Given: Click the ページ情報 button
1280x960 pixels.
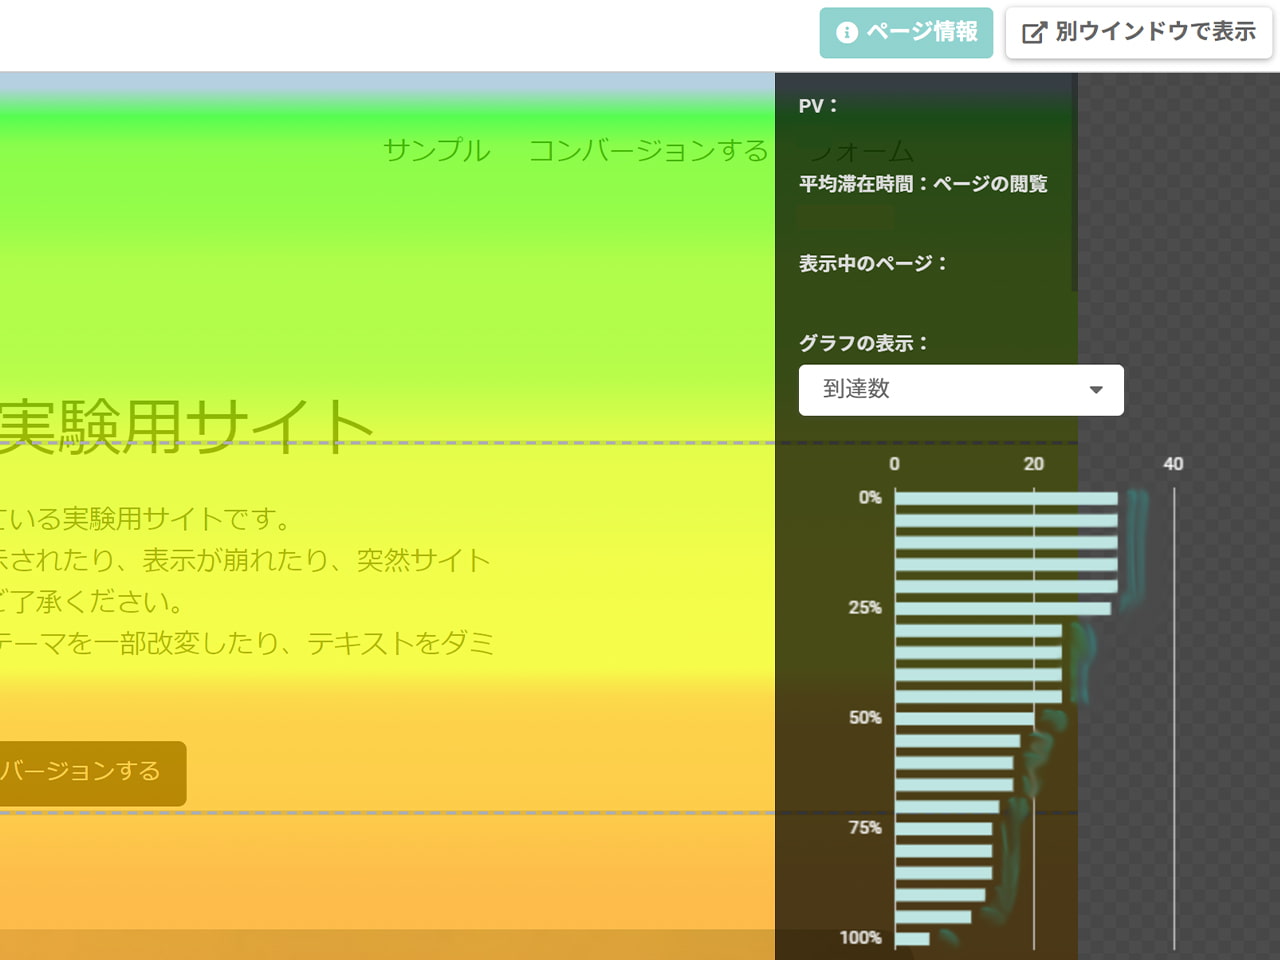Looking at the screenshot, I should pos(906,33).
